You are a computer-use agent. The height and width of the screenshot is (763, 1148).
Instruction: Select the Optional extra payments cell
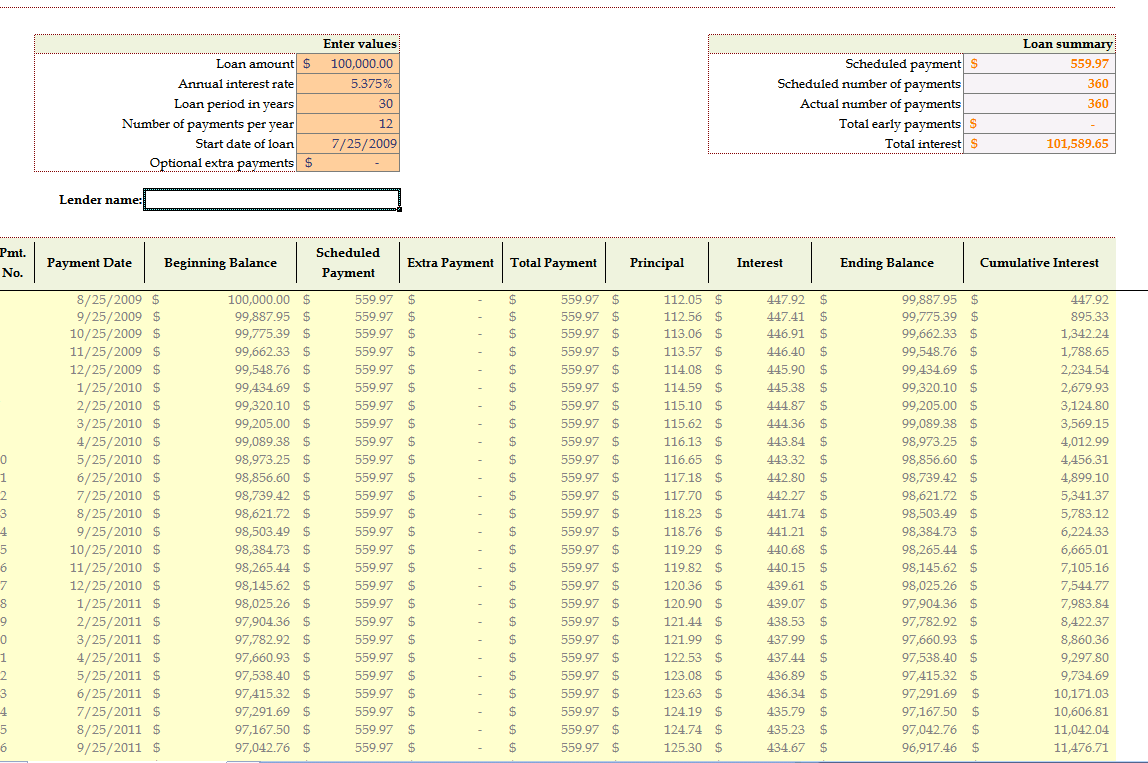tap(348, 162)
